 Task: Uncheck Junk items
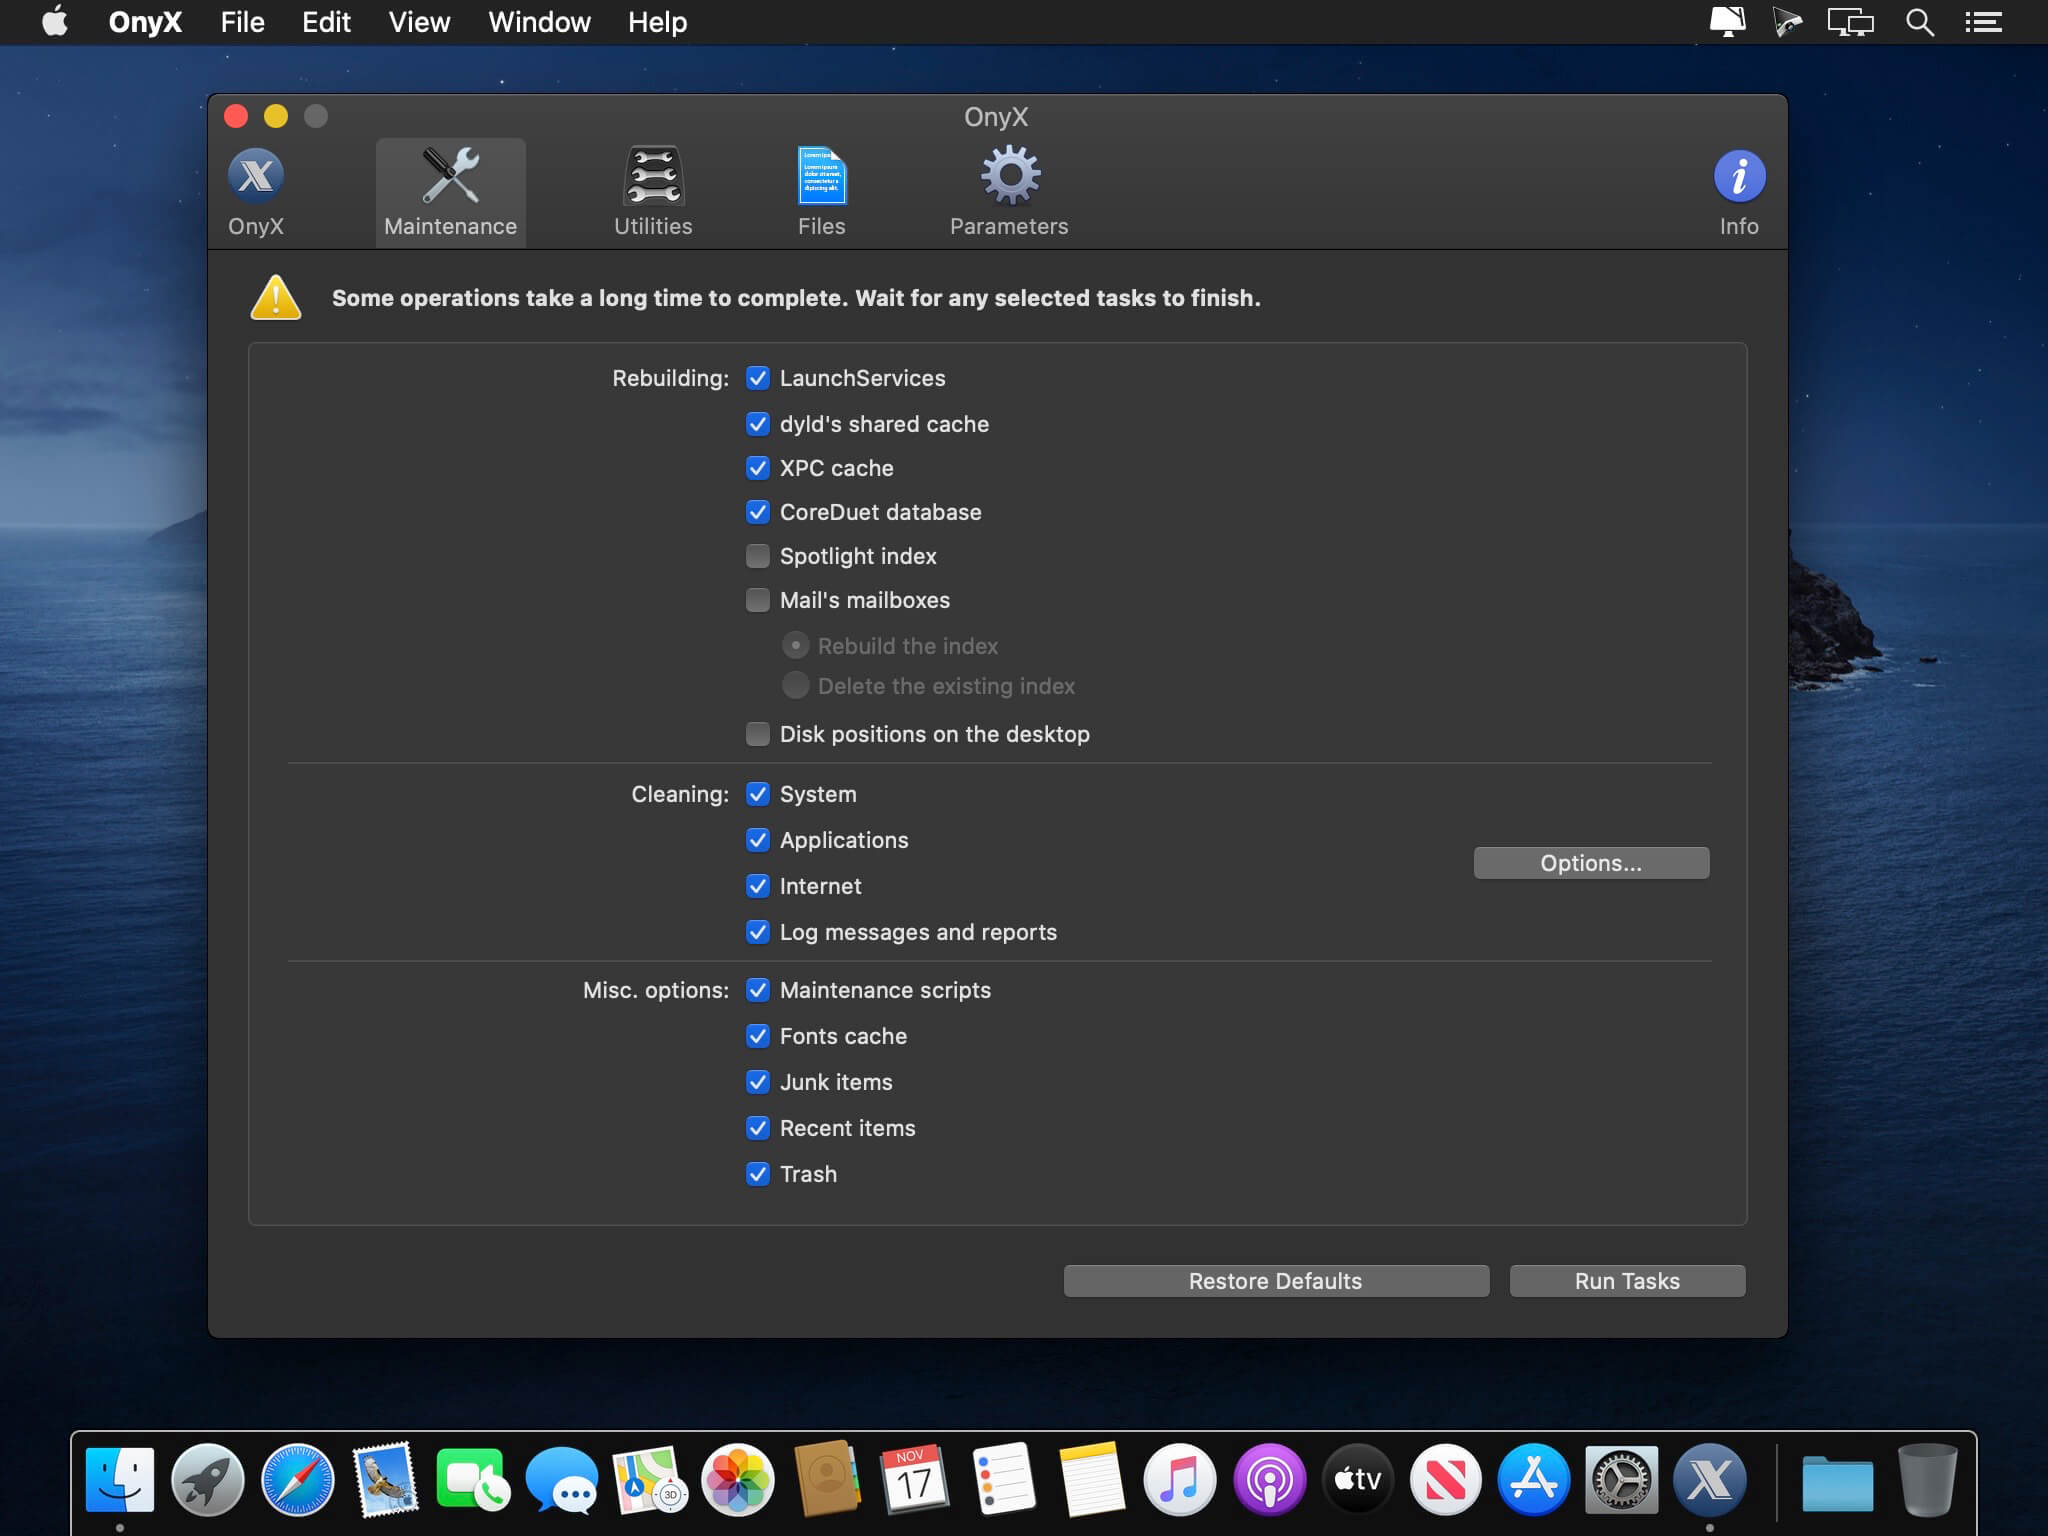[x=758, y=1082]
